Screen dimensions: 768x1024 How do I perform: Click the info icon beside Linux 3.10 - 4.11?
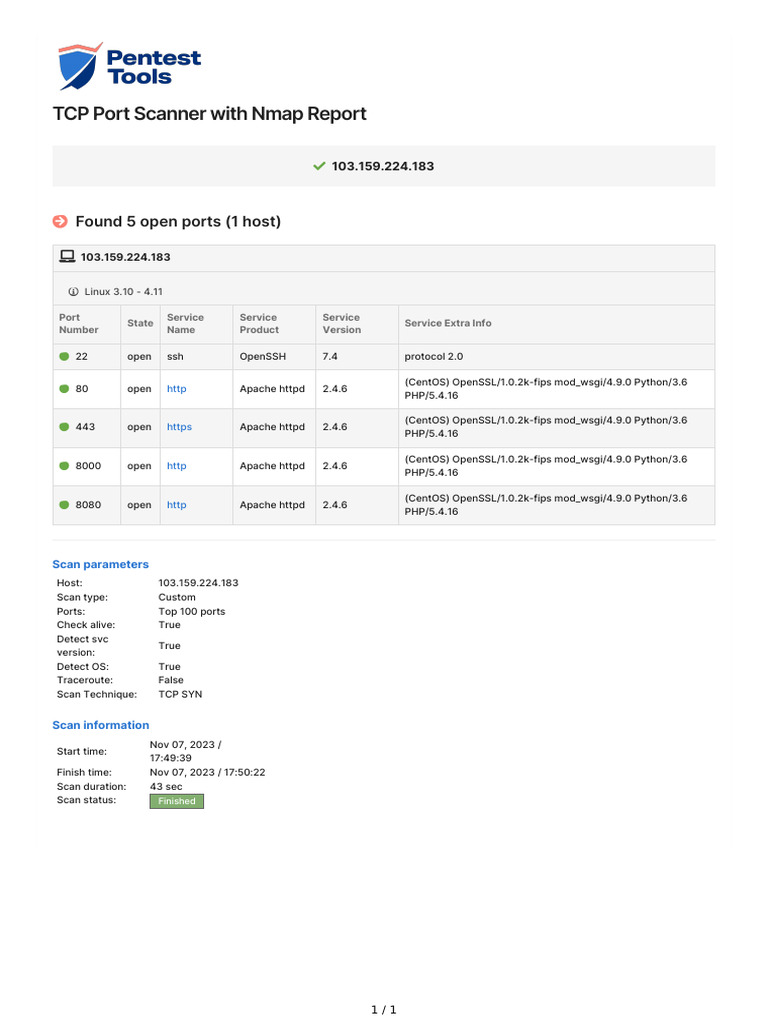click(73, 292)
